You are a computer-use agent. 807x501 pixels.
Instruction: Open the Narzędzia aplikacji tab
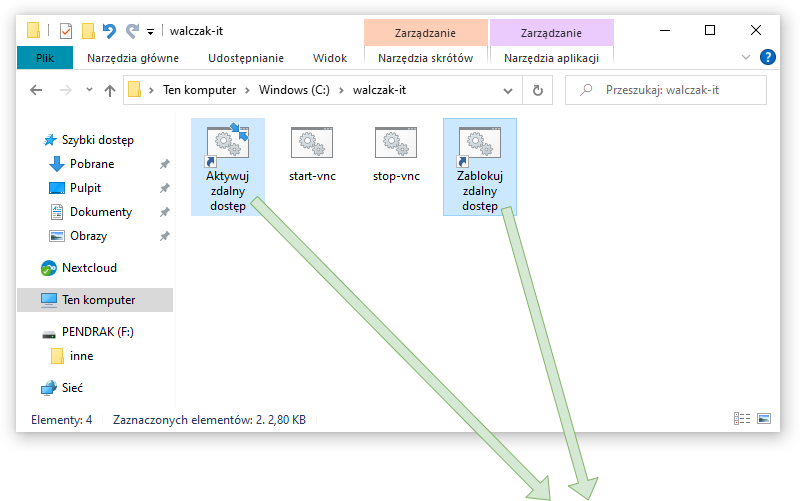tap(552, 58)
